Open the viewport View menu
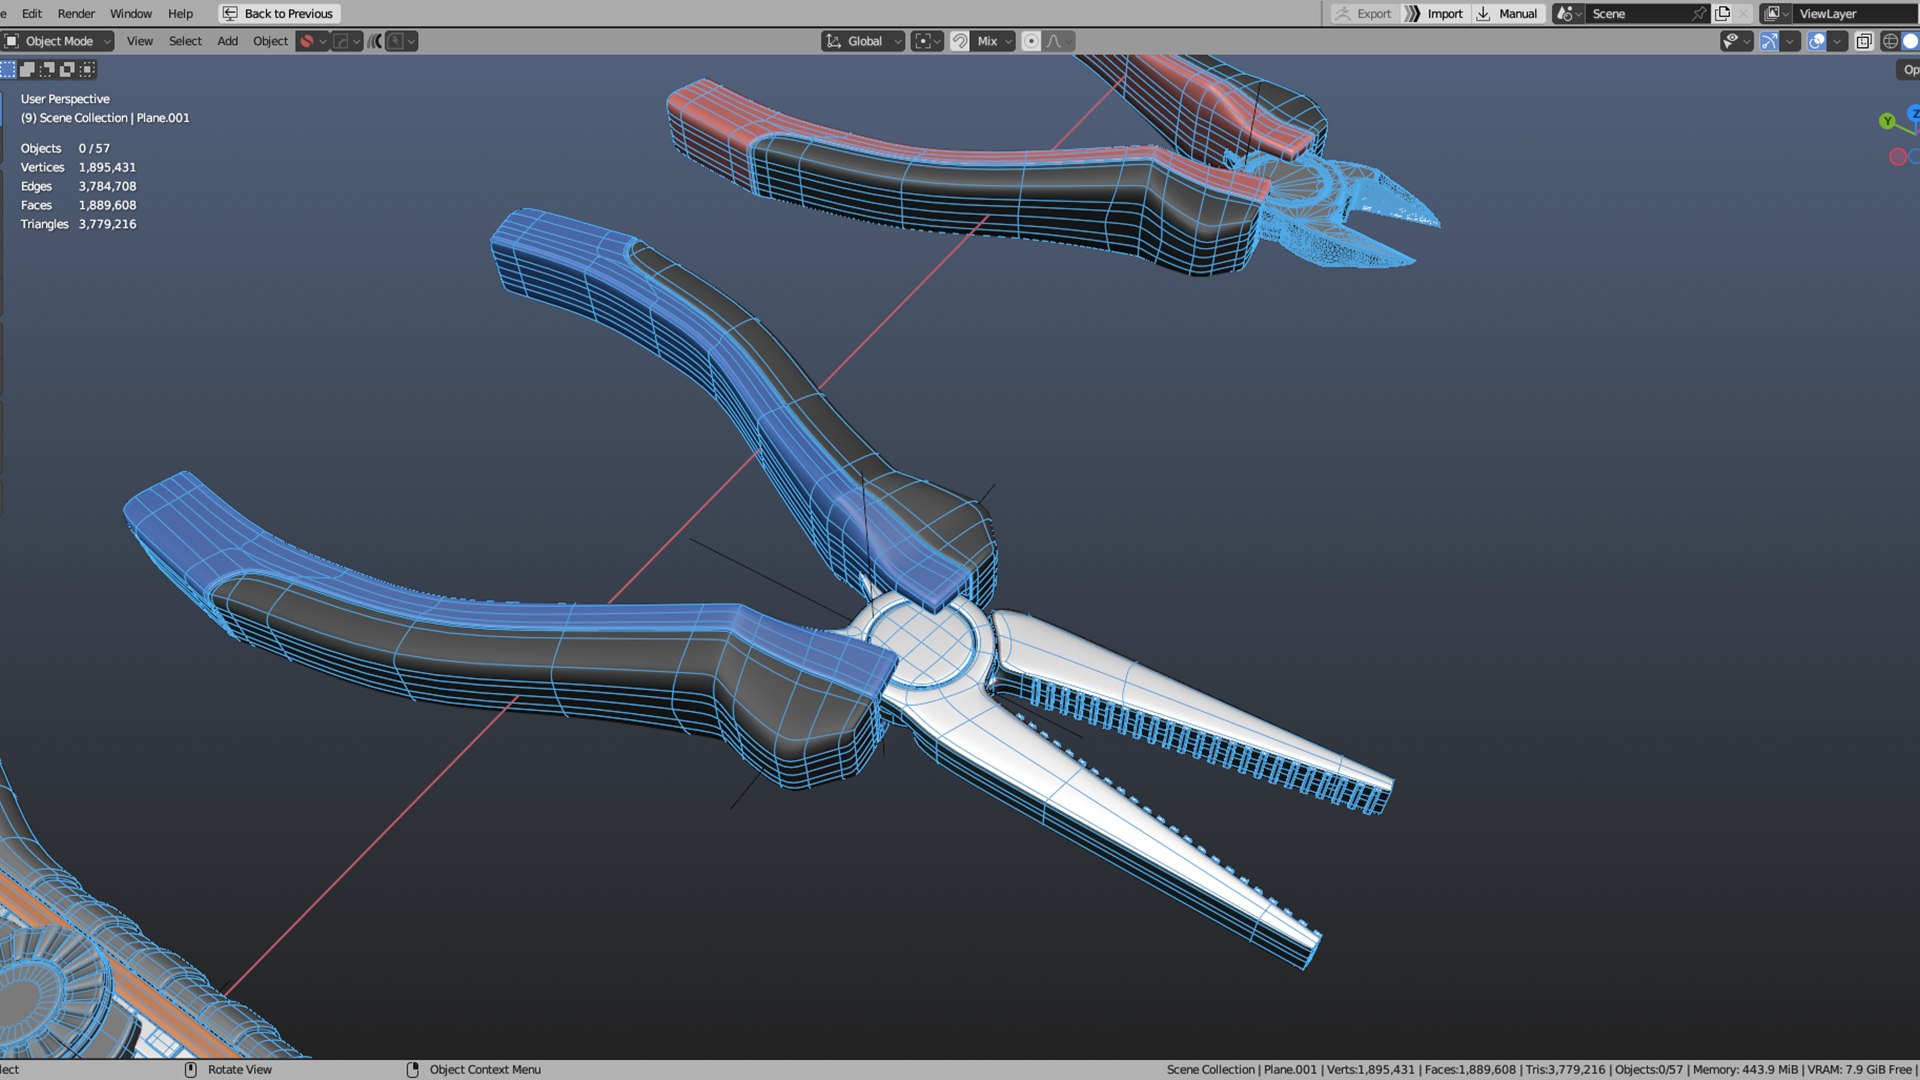Screen dimensions: 1920x1080 coord(140,41)
